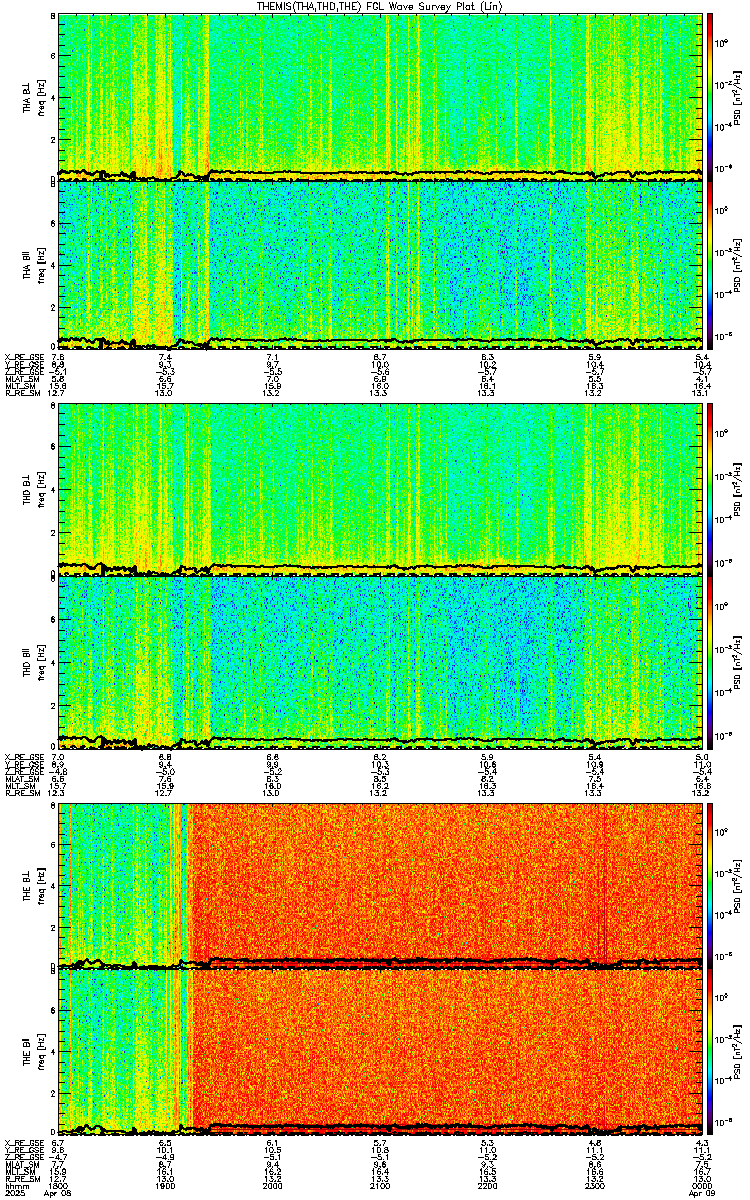This screenshot has height=1200, width=750.
Task: Click the 2200 time tick label
Action: 488,1185
